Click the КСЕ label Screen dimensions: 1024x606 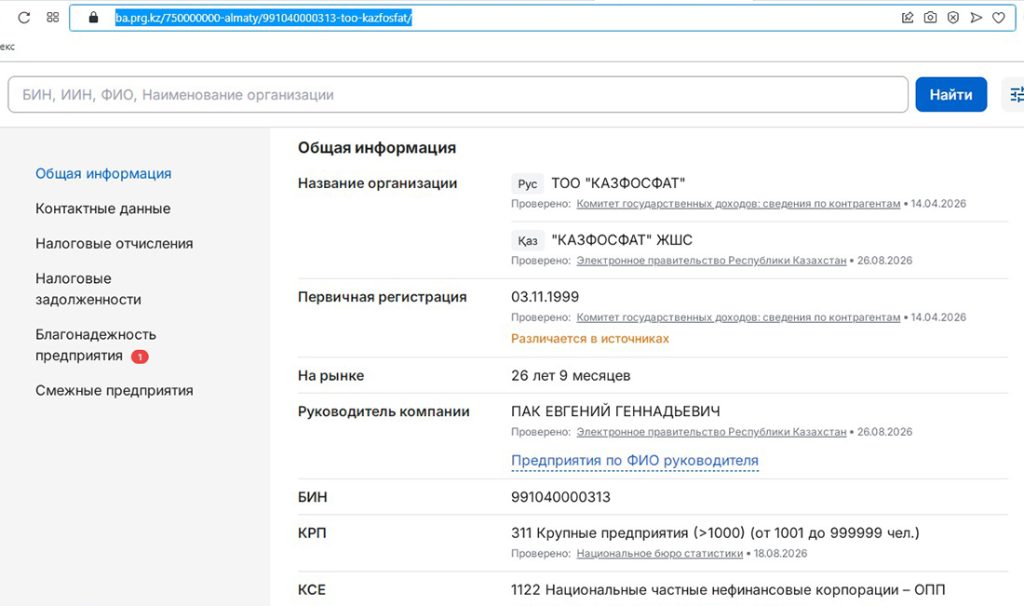click(x=312, y=590)
